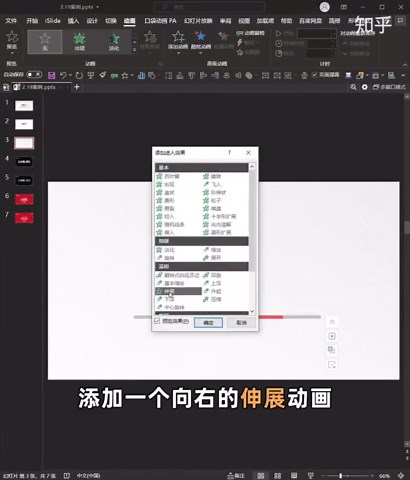410x480 pixels.
Task: Click fit slide to window icon
Action: 401,476
